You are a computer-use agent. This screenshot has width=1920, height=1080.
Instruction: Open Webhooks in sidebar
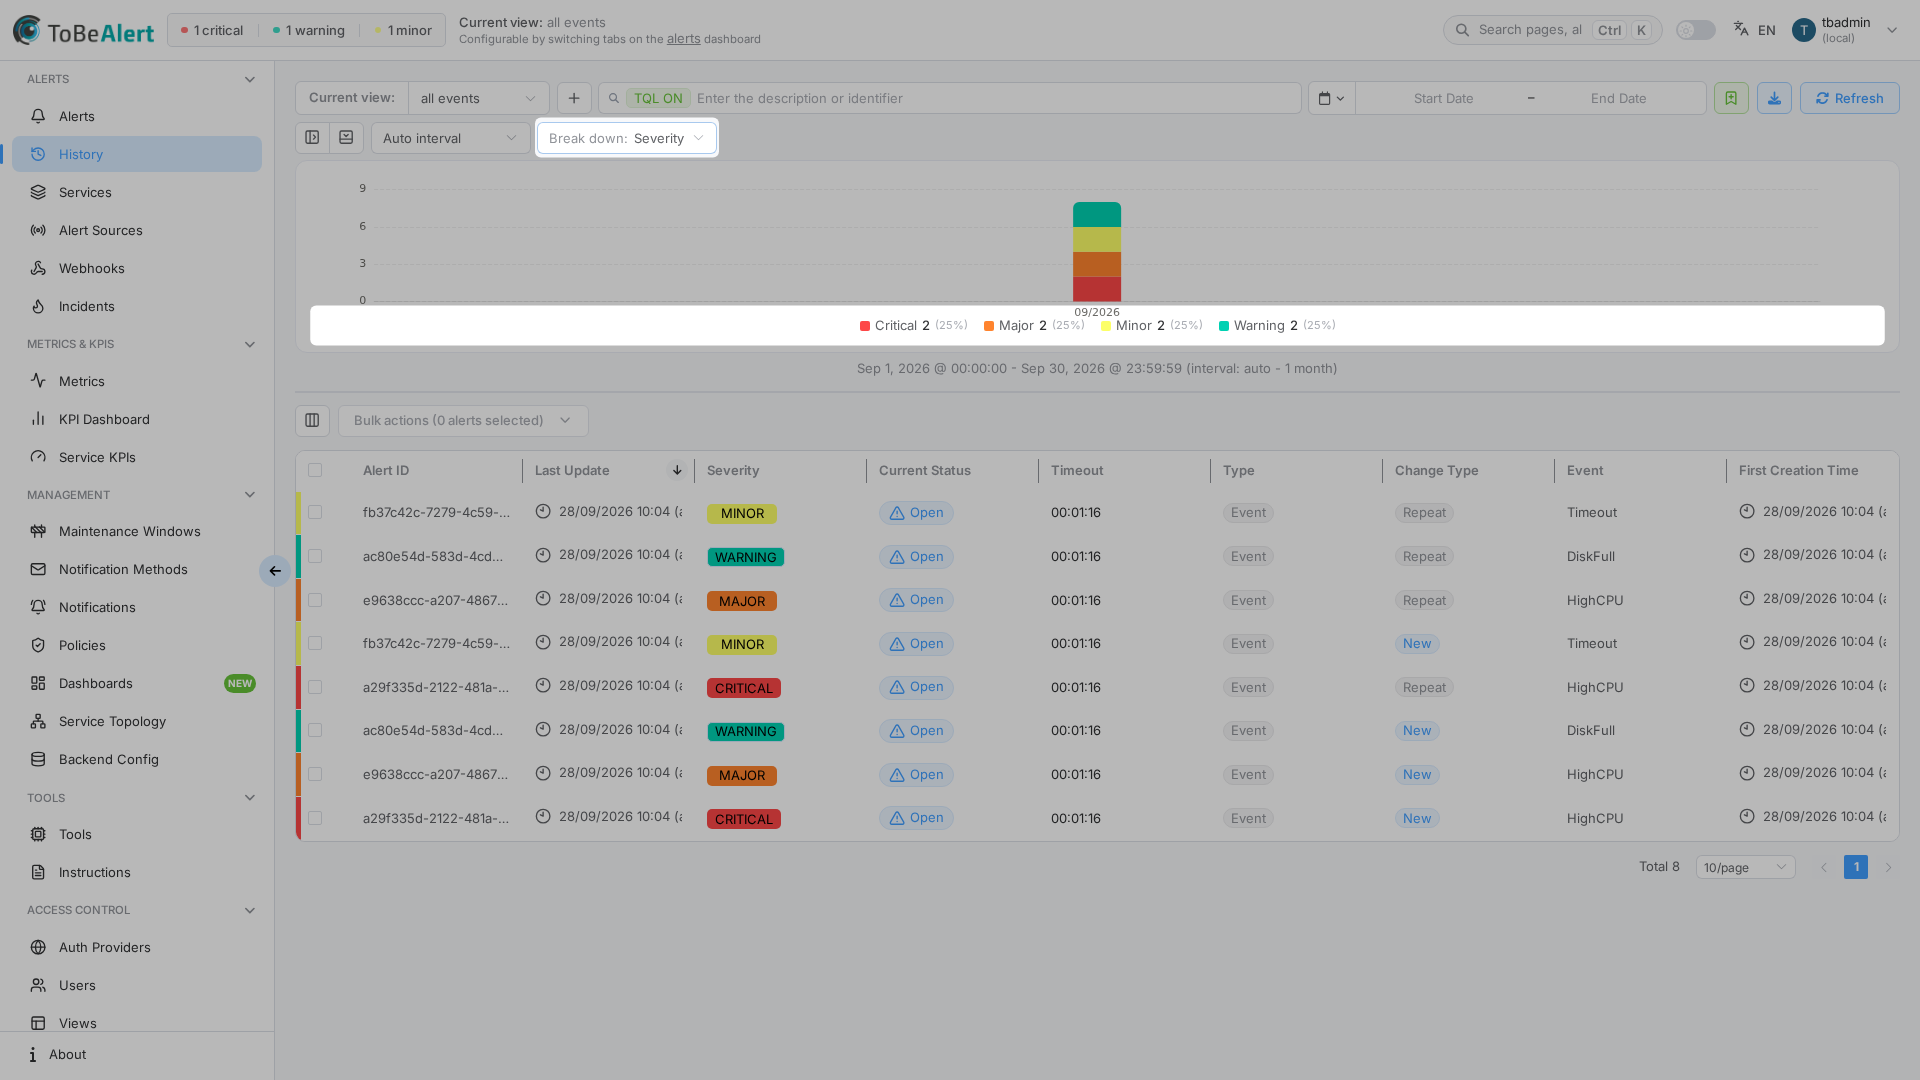pyautogui.click(x=137, y=268)
